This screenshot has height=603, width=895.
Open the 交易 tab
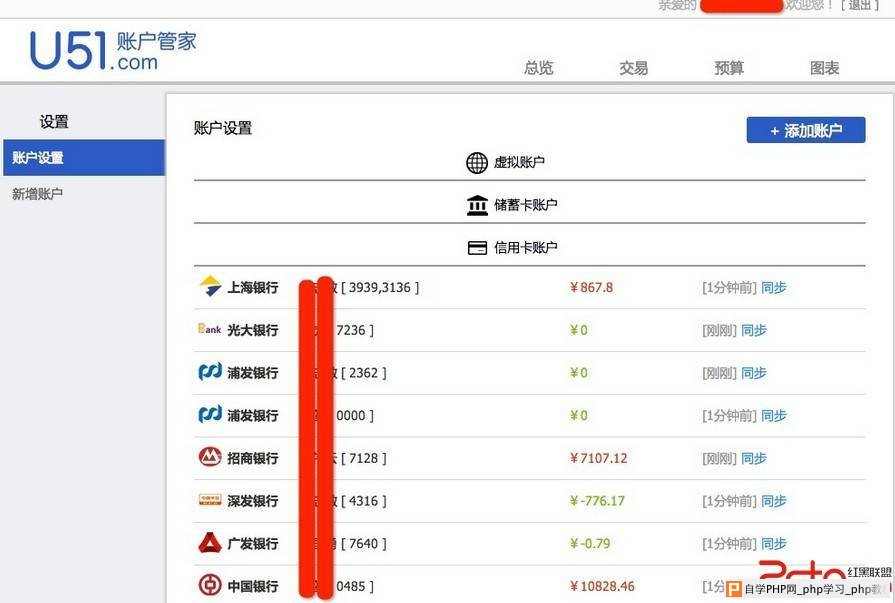(634, 68)
